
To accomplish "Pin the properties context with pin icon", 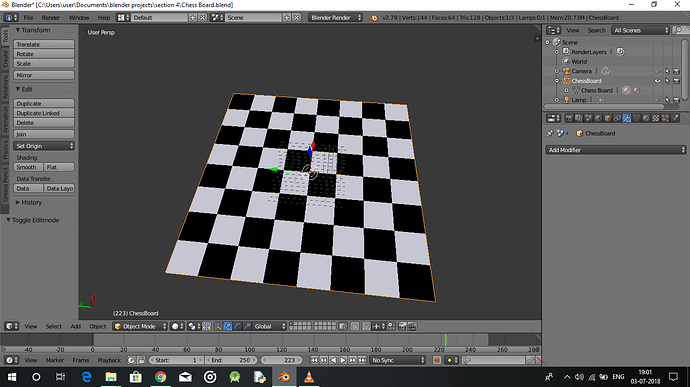I will 550,133.
